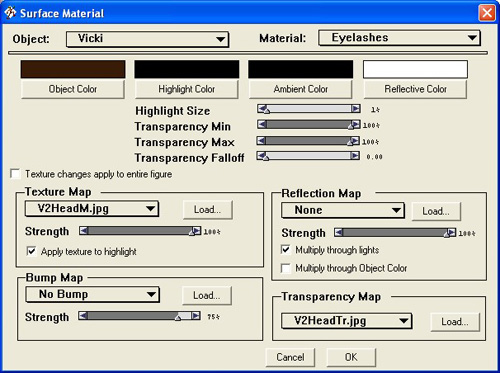Cancel the Surface Material dialog
Viewport: 500px width, 373px height.
pos(290,357)
